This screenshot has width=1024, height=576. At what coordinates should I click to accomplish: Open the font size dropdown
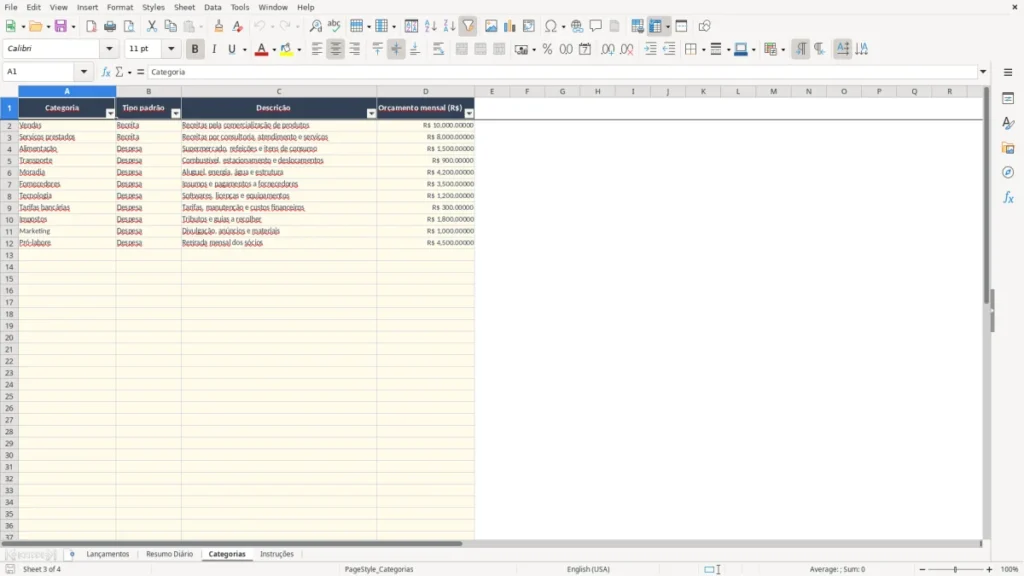point(171,48)
